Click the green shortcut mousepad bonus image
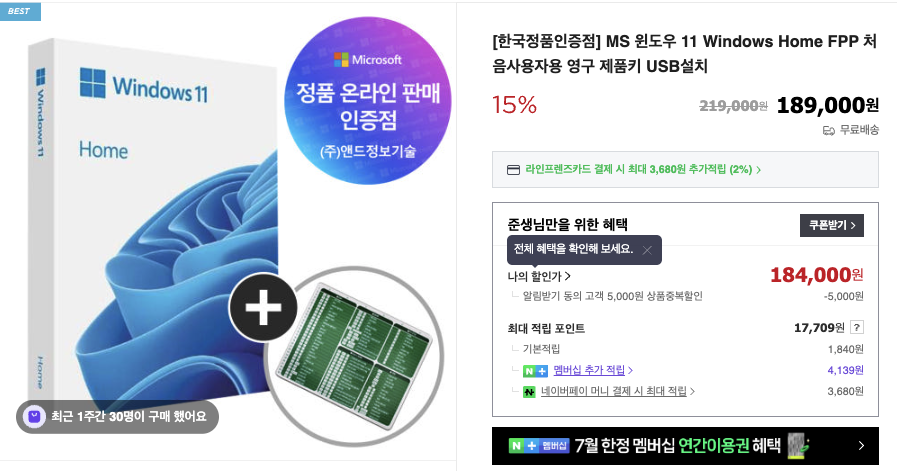 click(355, 357)
